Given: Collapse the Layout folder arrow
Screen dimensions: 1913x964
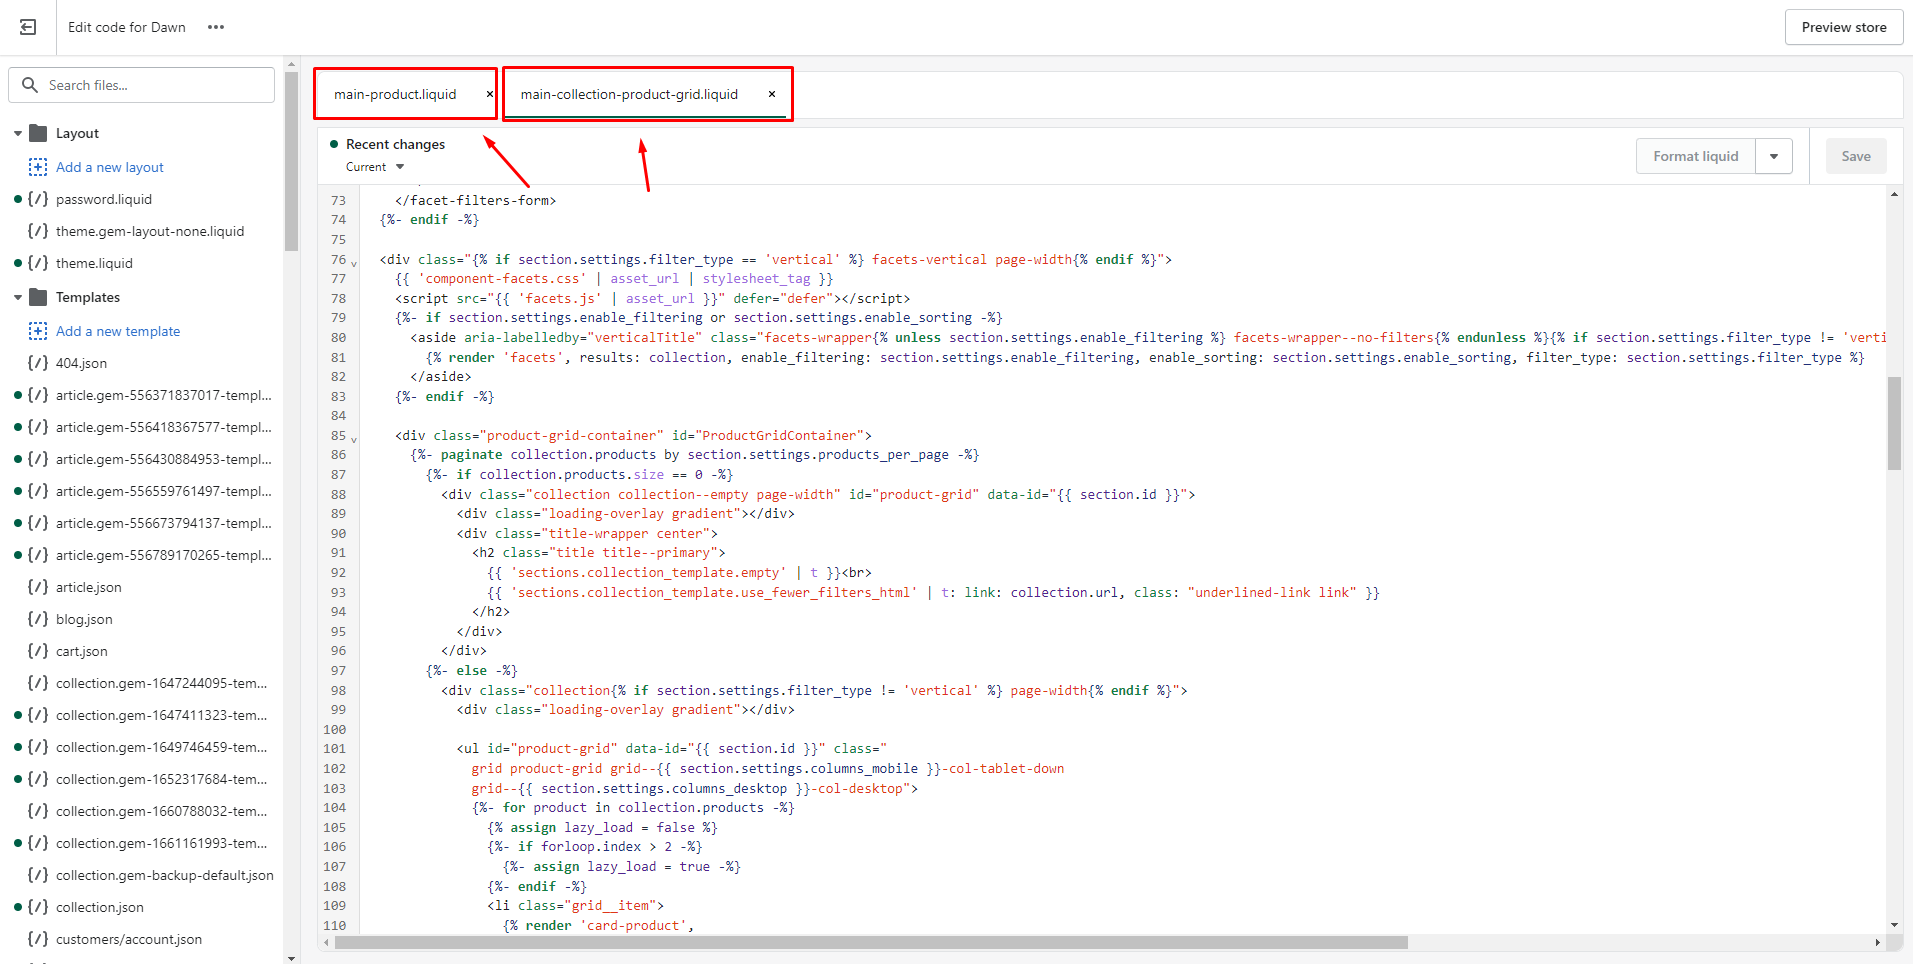Looking at the screenshot, I should coord(18,133).
